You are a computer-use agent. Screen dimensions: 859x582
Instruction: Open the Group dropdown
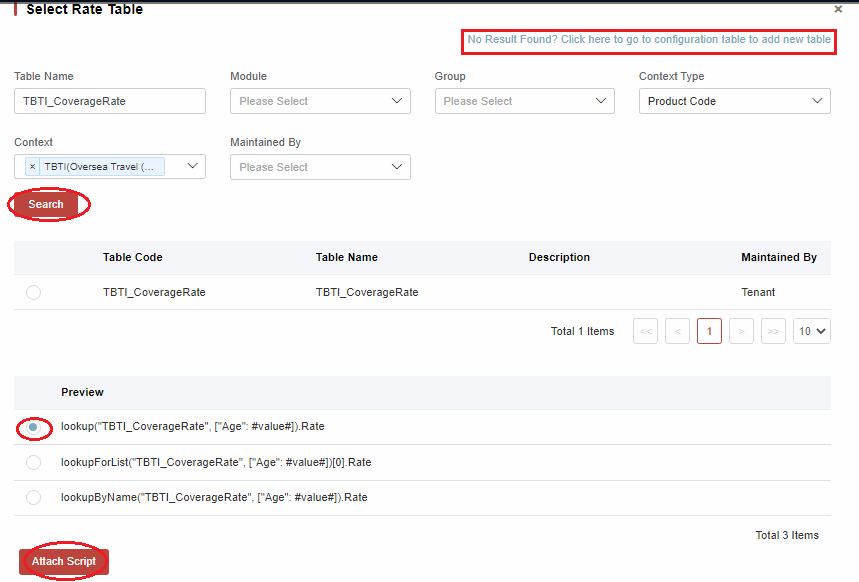click(x=525, y=101)
